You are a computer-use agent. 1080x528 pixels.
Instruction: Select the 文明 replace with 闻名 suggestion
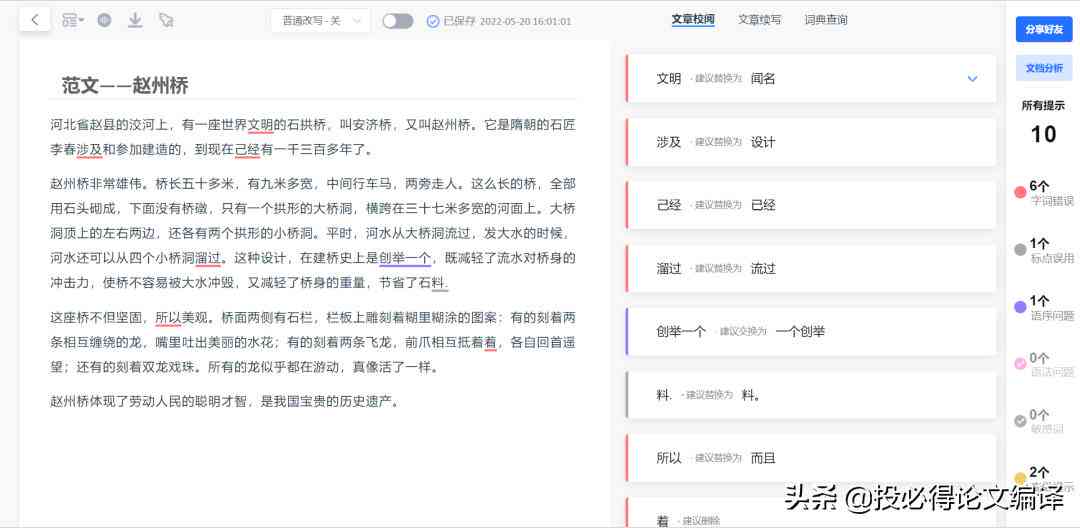(x=810, y=78)
